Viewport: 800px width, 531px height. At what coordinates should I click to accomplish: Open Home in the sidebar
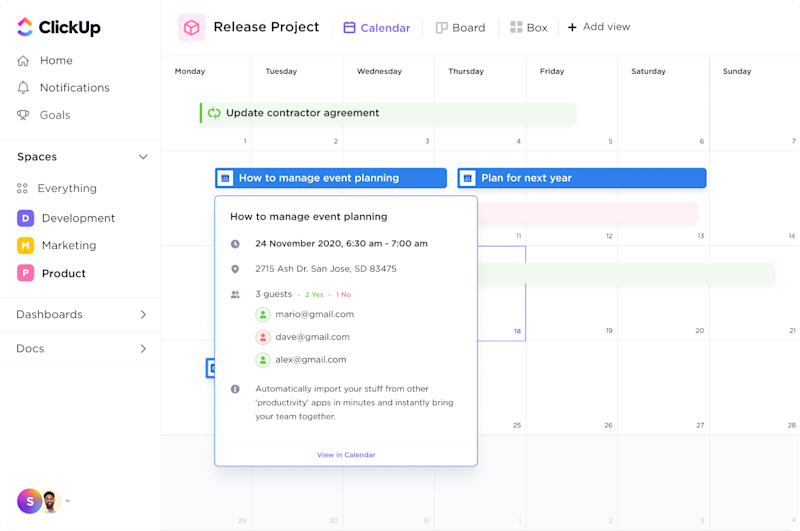[45, 61]
